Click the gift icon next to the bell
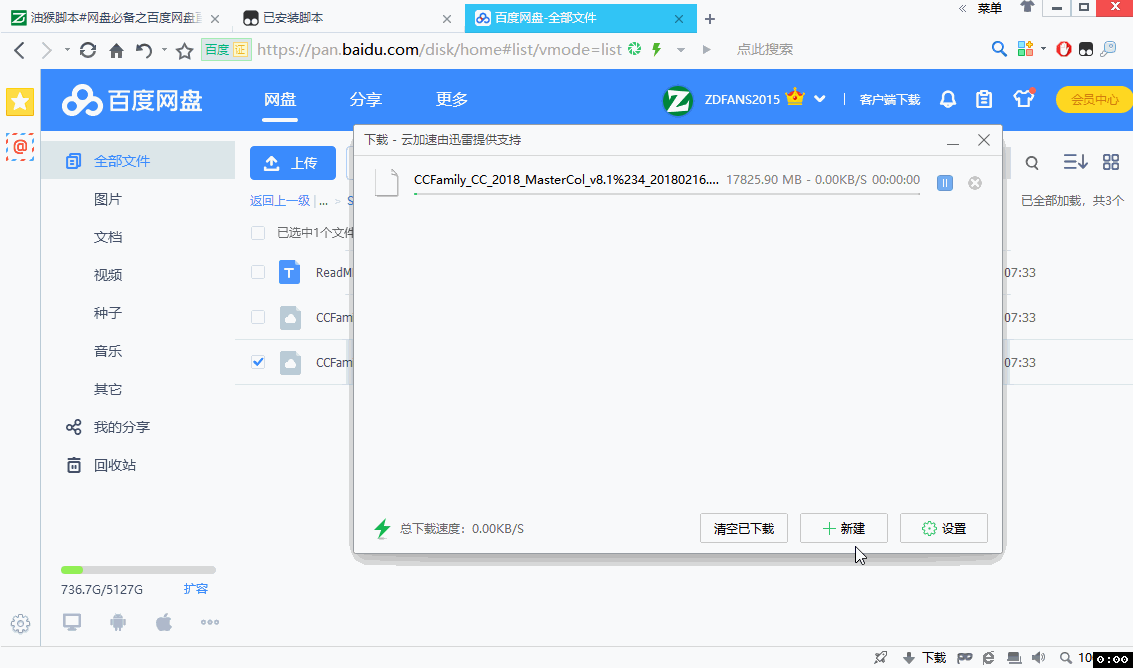 (1024, 99)
